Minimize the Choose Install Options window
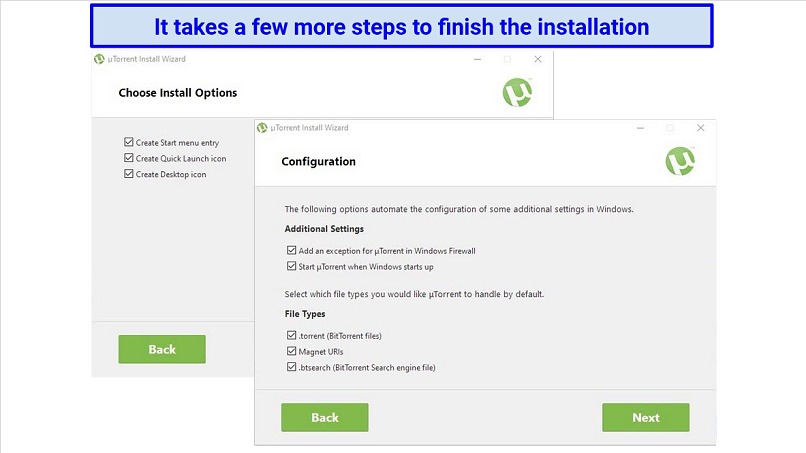The height and width of the screenshot is (453, 806). (x=477, y=59)
